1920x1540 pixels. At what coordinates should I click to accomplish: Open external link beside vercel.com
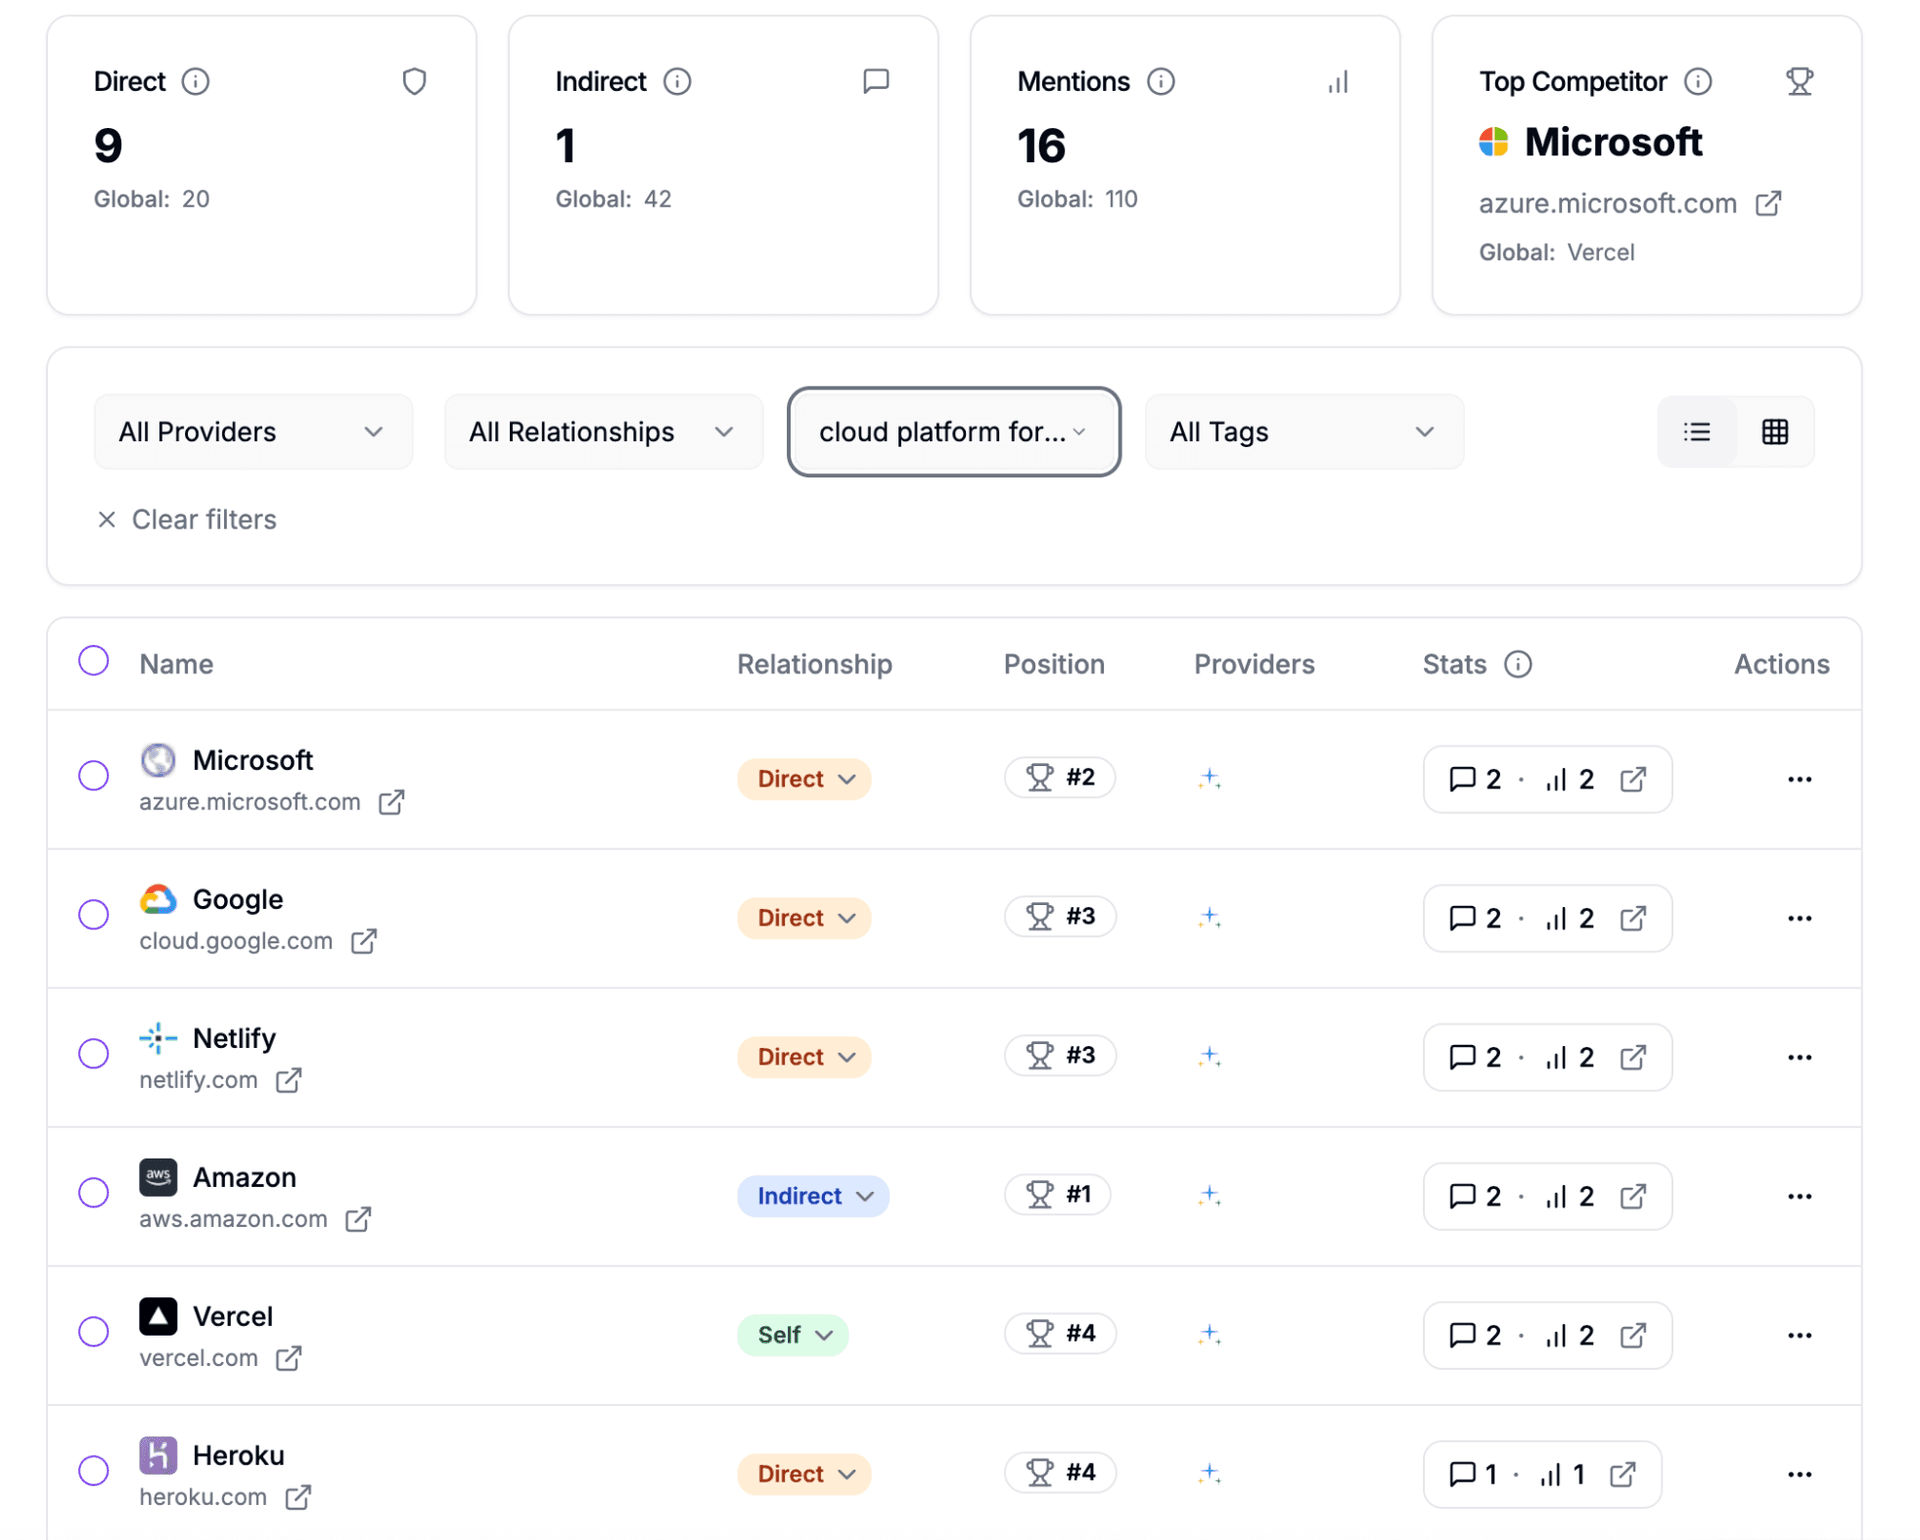pos(288,1358)
